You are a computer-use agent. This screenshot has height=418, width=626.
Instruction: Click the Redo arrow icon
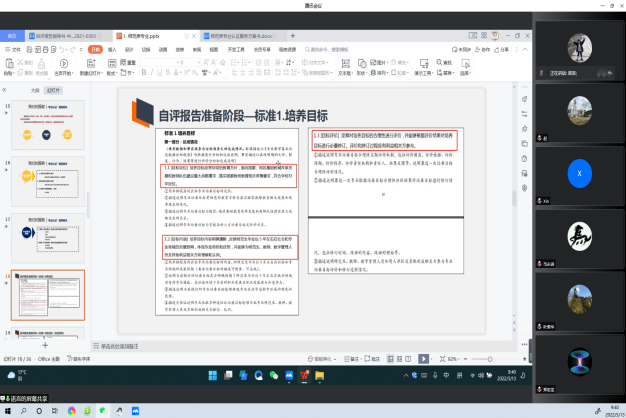click(72, 50)
